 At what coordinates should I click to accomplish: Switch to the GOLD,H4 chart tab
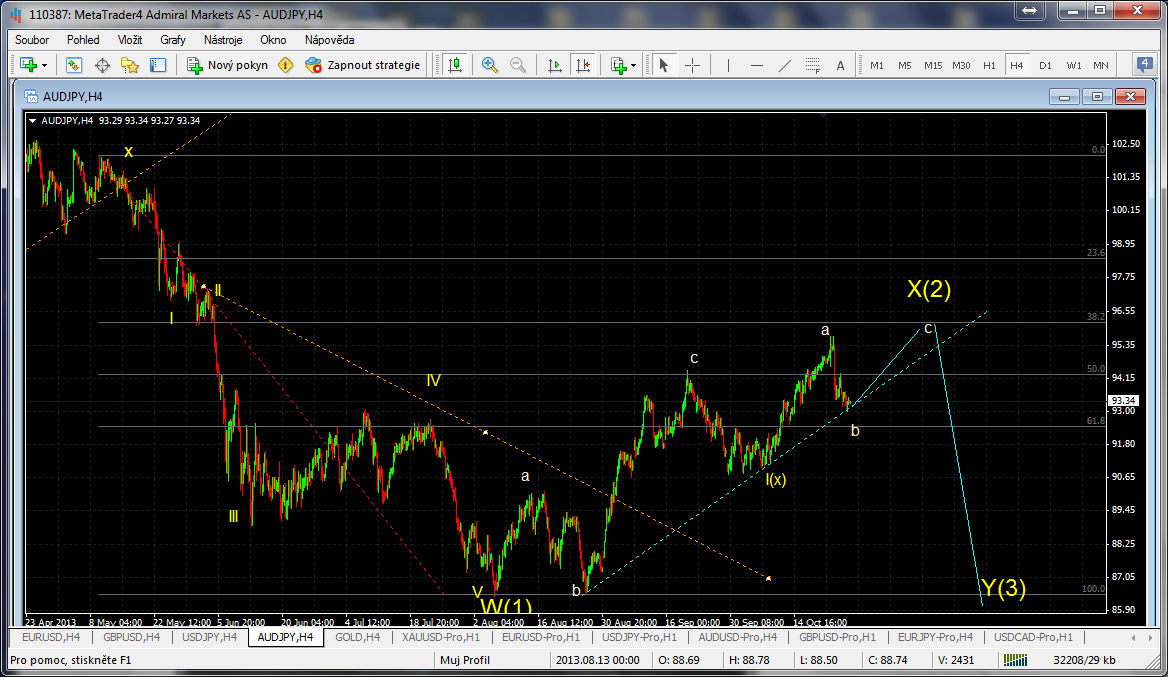[x=357, y=637]
